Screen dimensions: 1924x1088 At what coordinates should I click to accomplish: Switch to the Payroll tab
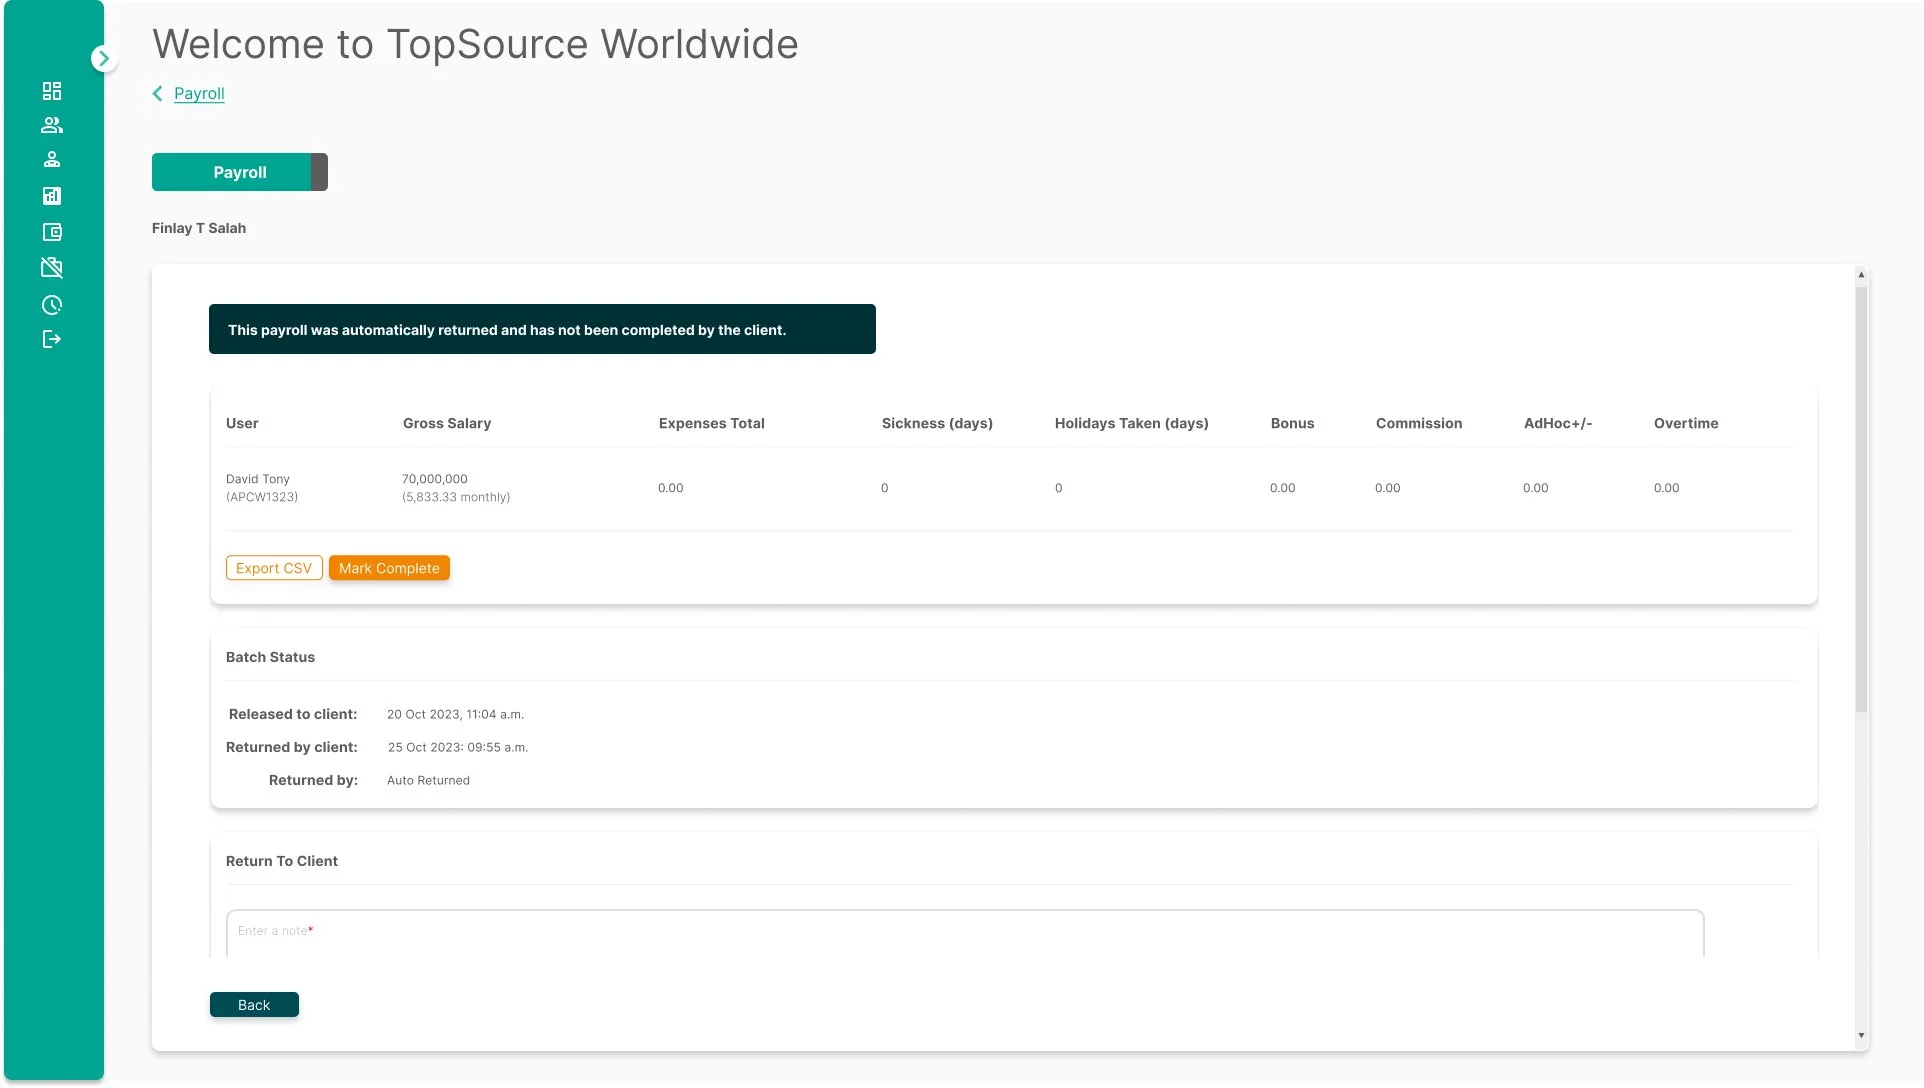pos(239,171)
